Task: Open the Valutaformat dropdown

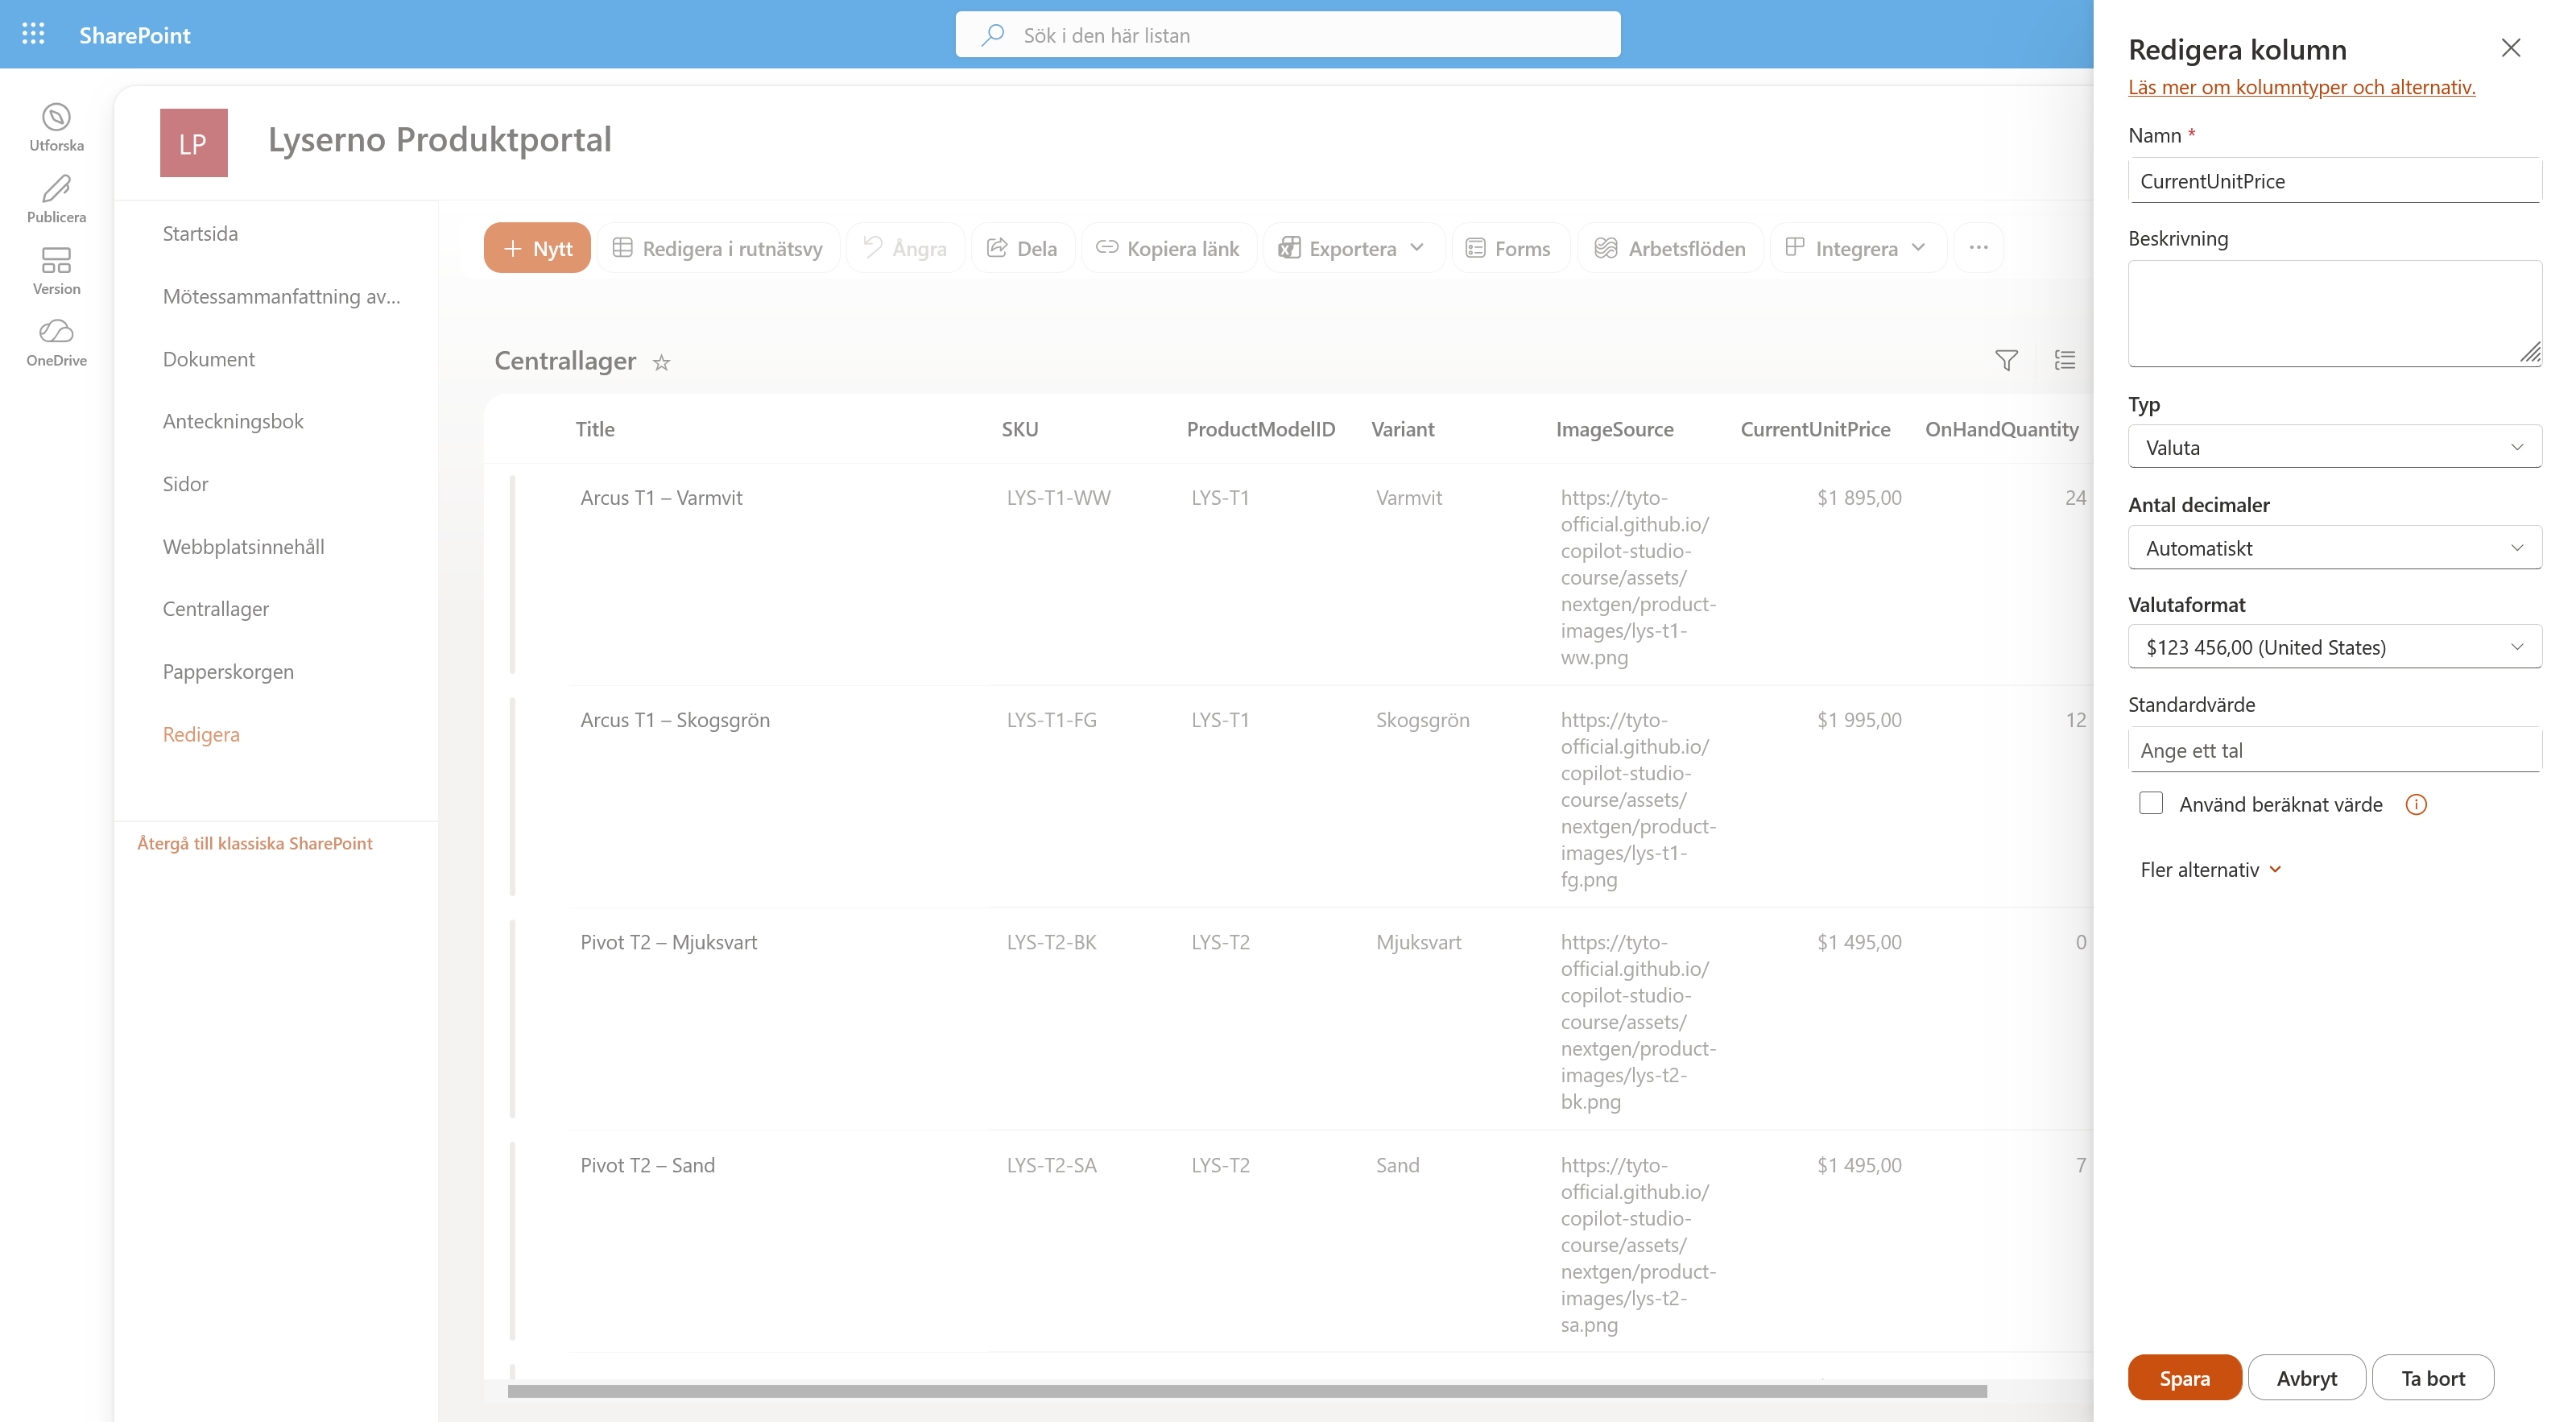Action: tap(2334, 647)
